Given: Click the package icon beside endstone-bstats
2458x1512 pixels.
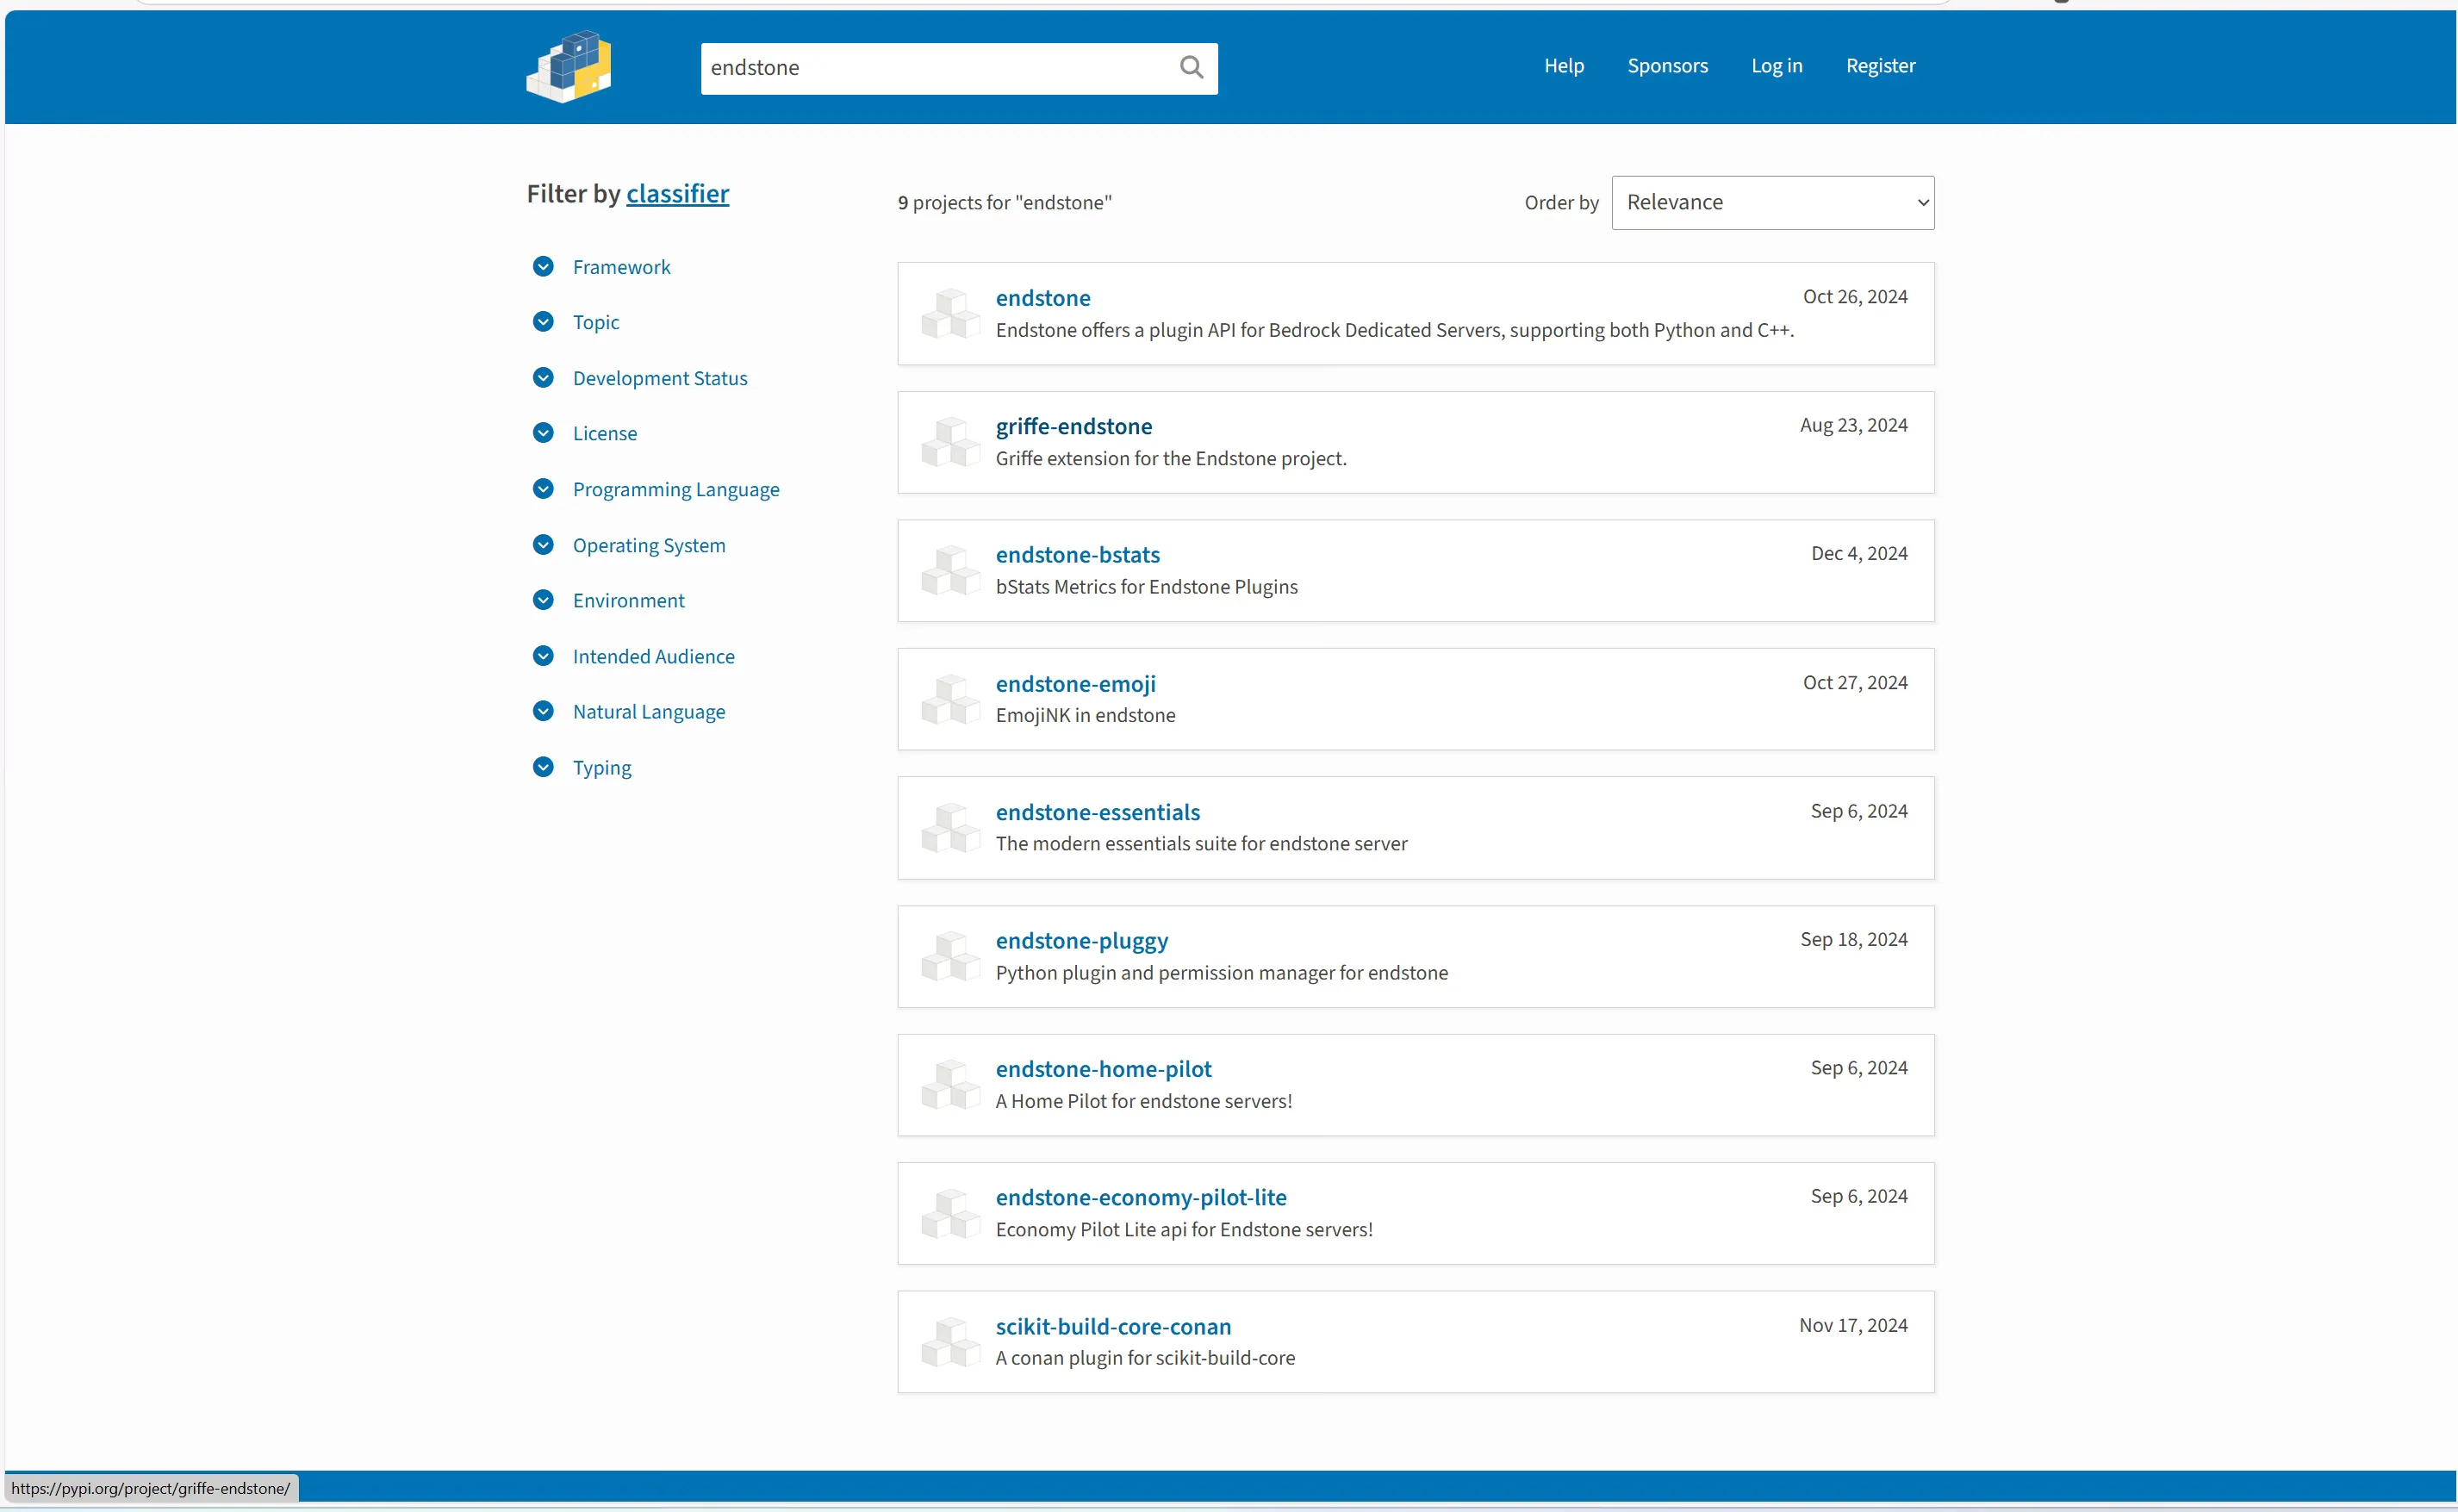Looking at the screenshot, I should pos(950,571).
